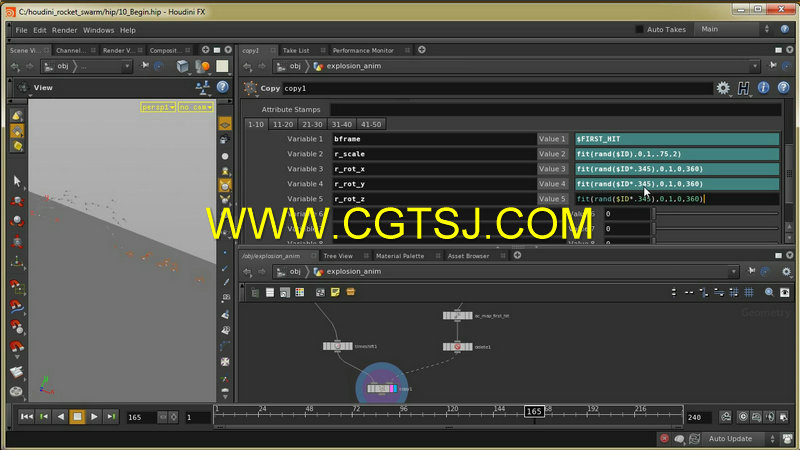
Task: Add new tab to parameter pane
Action: pyautogui.click(x=422, y=50)
